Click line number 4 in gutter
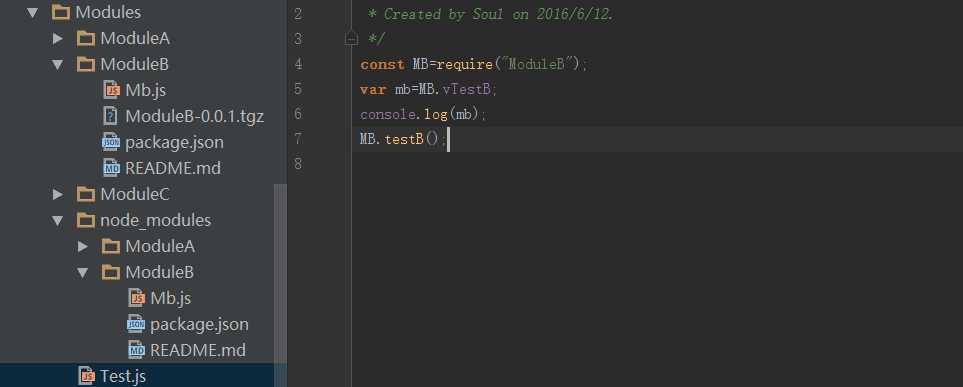 (298, 64)
